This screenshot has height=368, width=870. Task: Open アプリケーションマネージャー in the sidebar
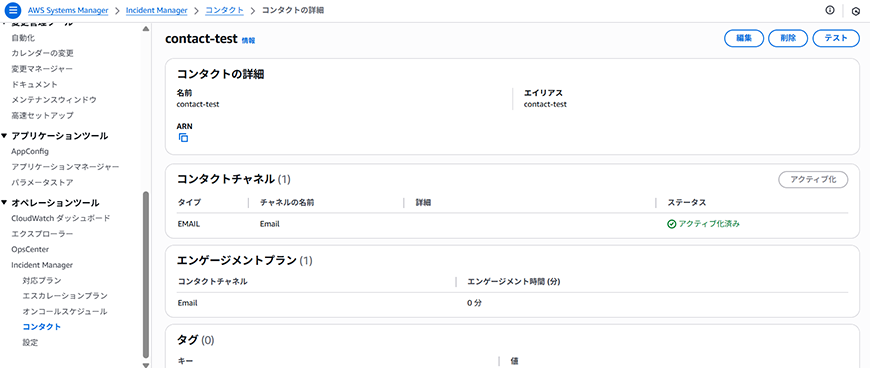[65, 167]
